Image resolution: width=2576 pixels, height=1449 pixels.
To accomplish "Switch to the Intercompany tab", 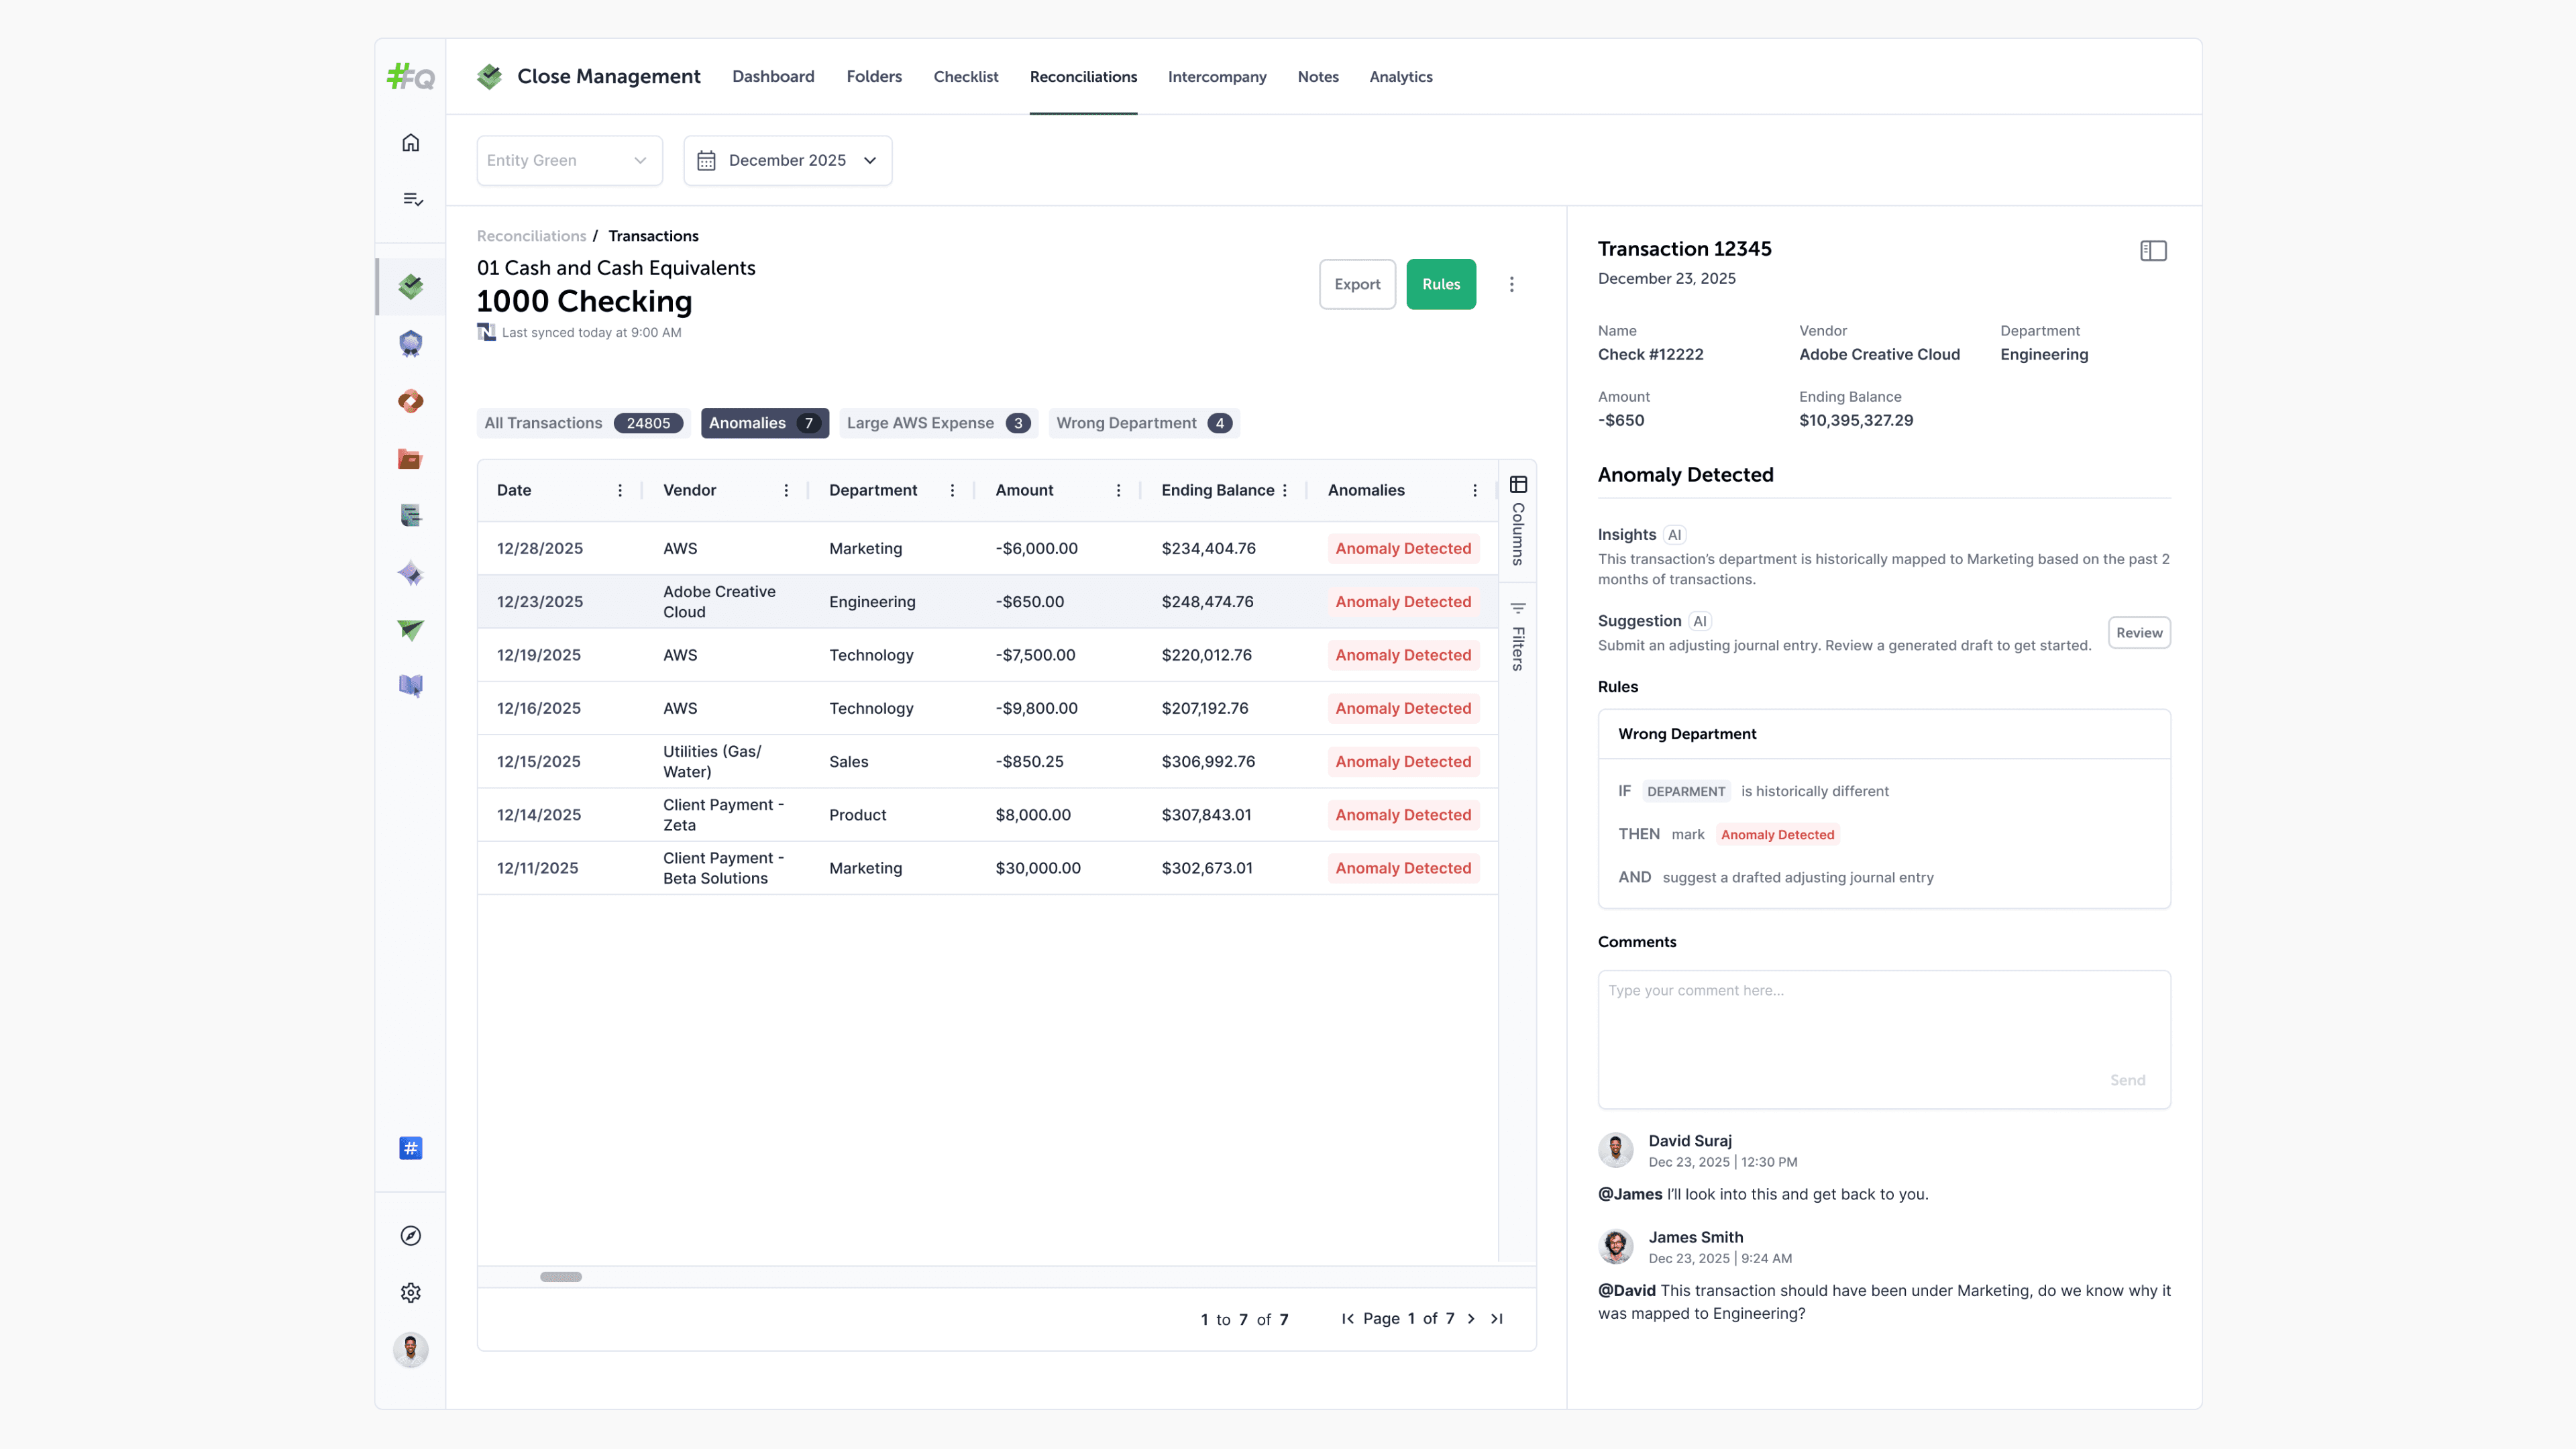I will (1216, 77).
